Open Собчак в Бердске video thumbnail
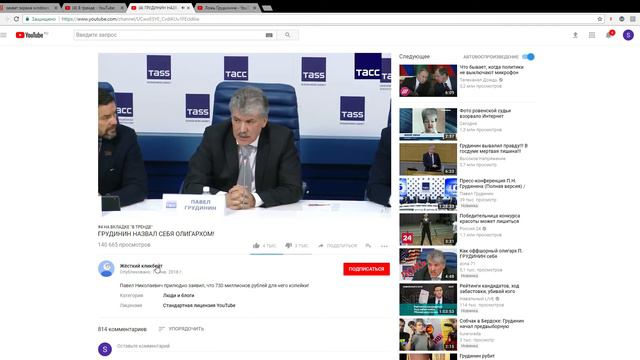Image resolution: width=640 pixels, height=360 pixels. tap(428, 335)
